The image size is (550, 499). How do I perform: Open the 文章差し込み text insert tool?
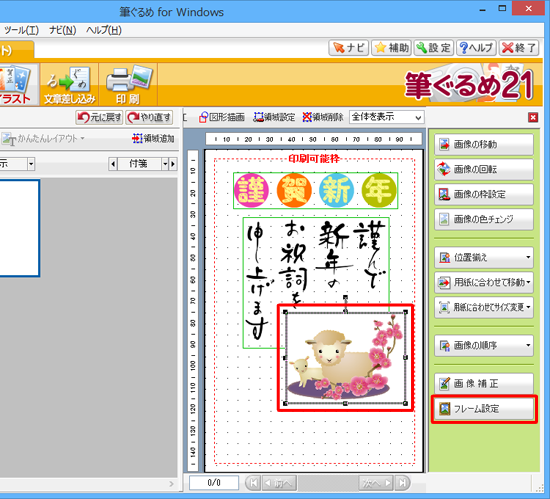pos(69,85)
